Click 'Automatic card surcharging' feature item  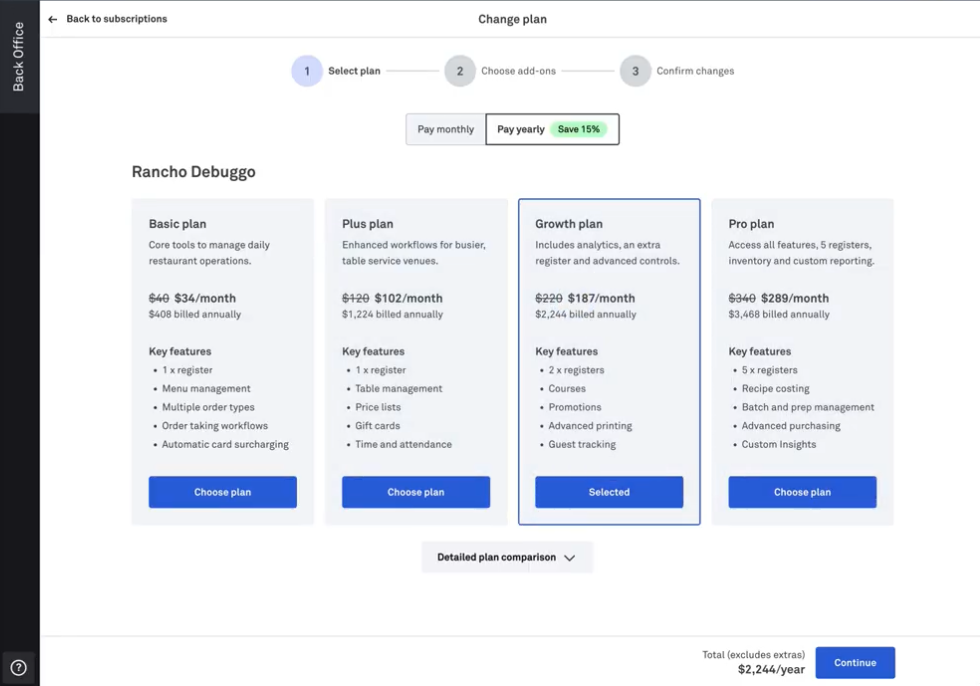point(225,445)
